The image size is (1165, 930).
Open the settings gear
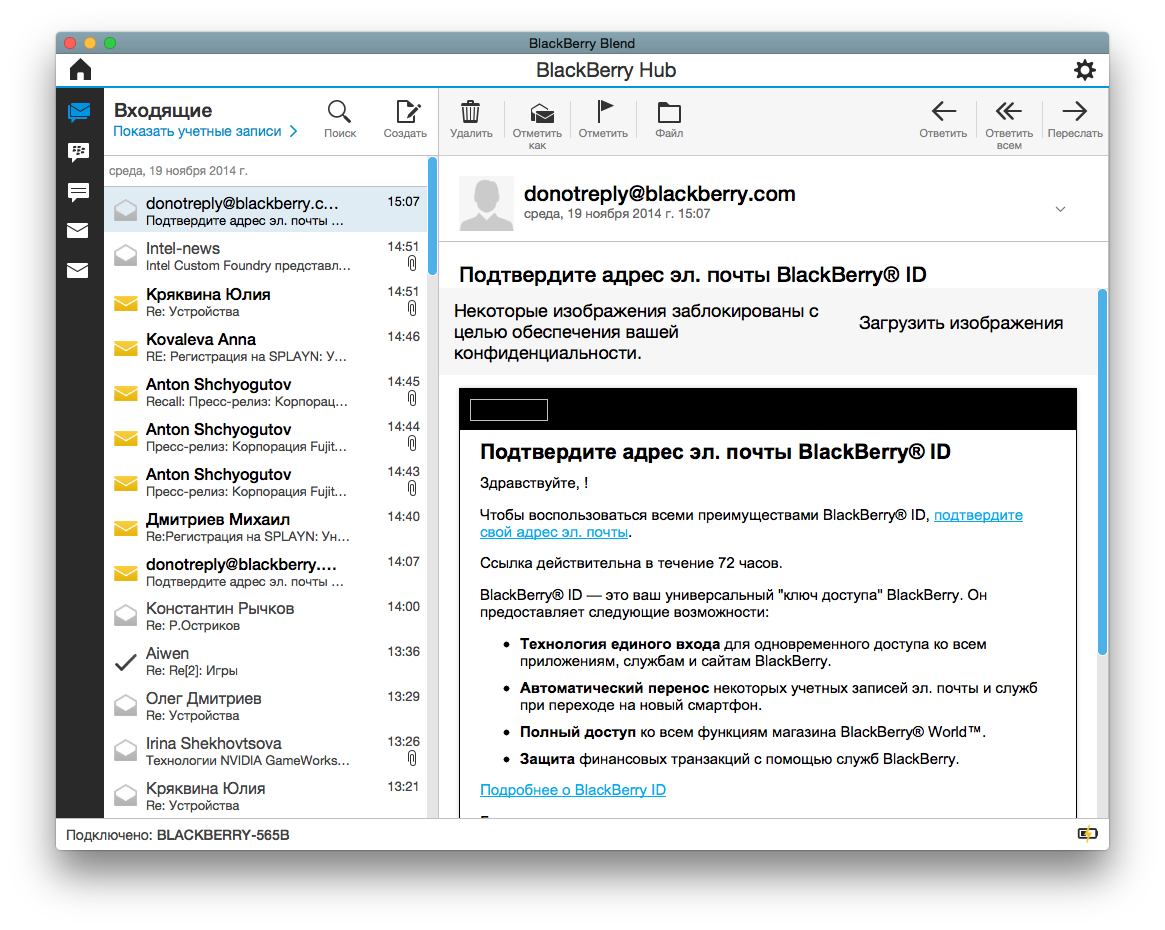click(1085, 70)
